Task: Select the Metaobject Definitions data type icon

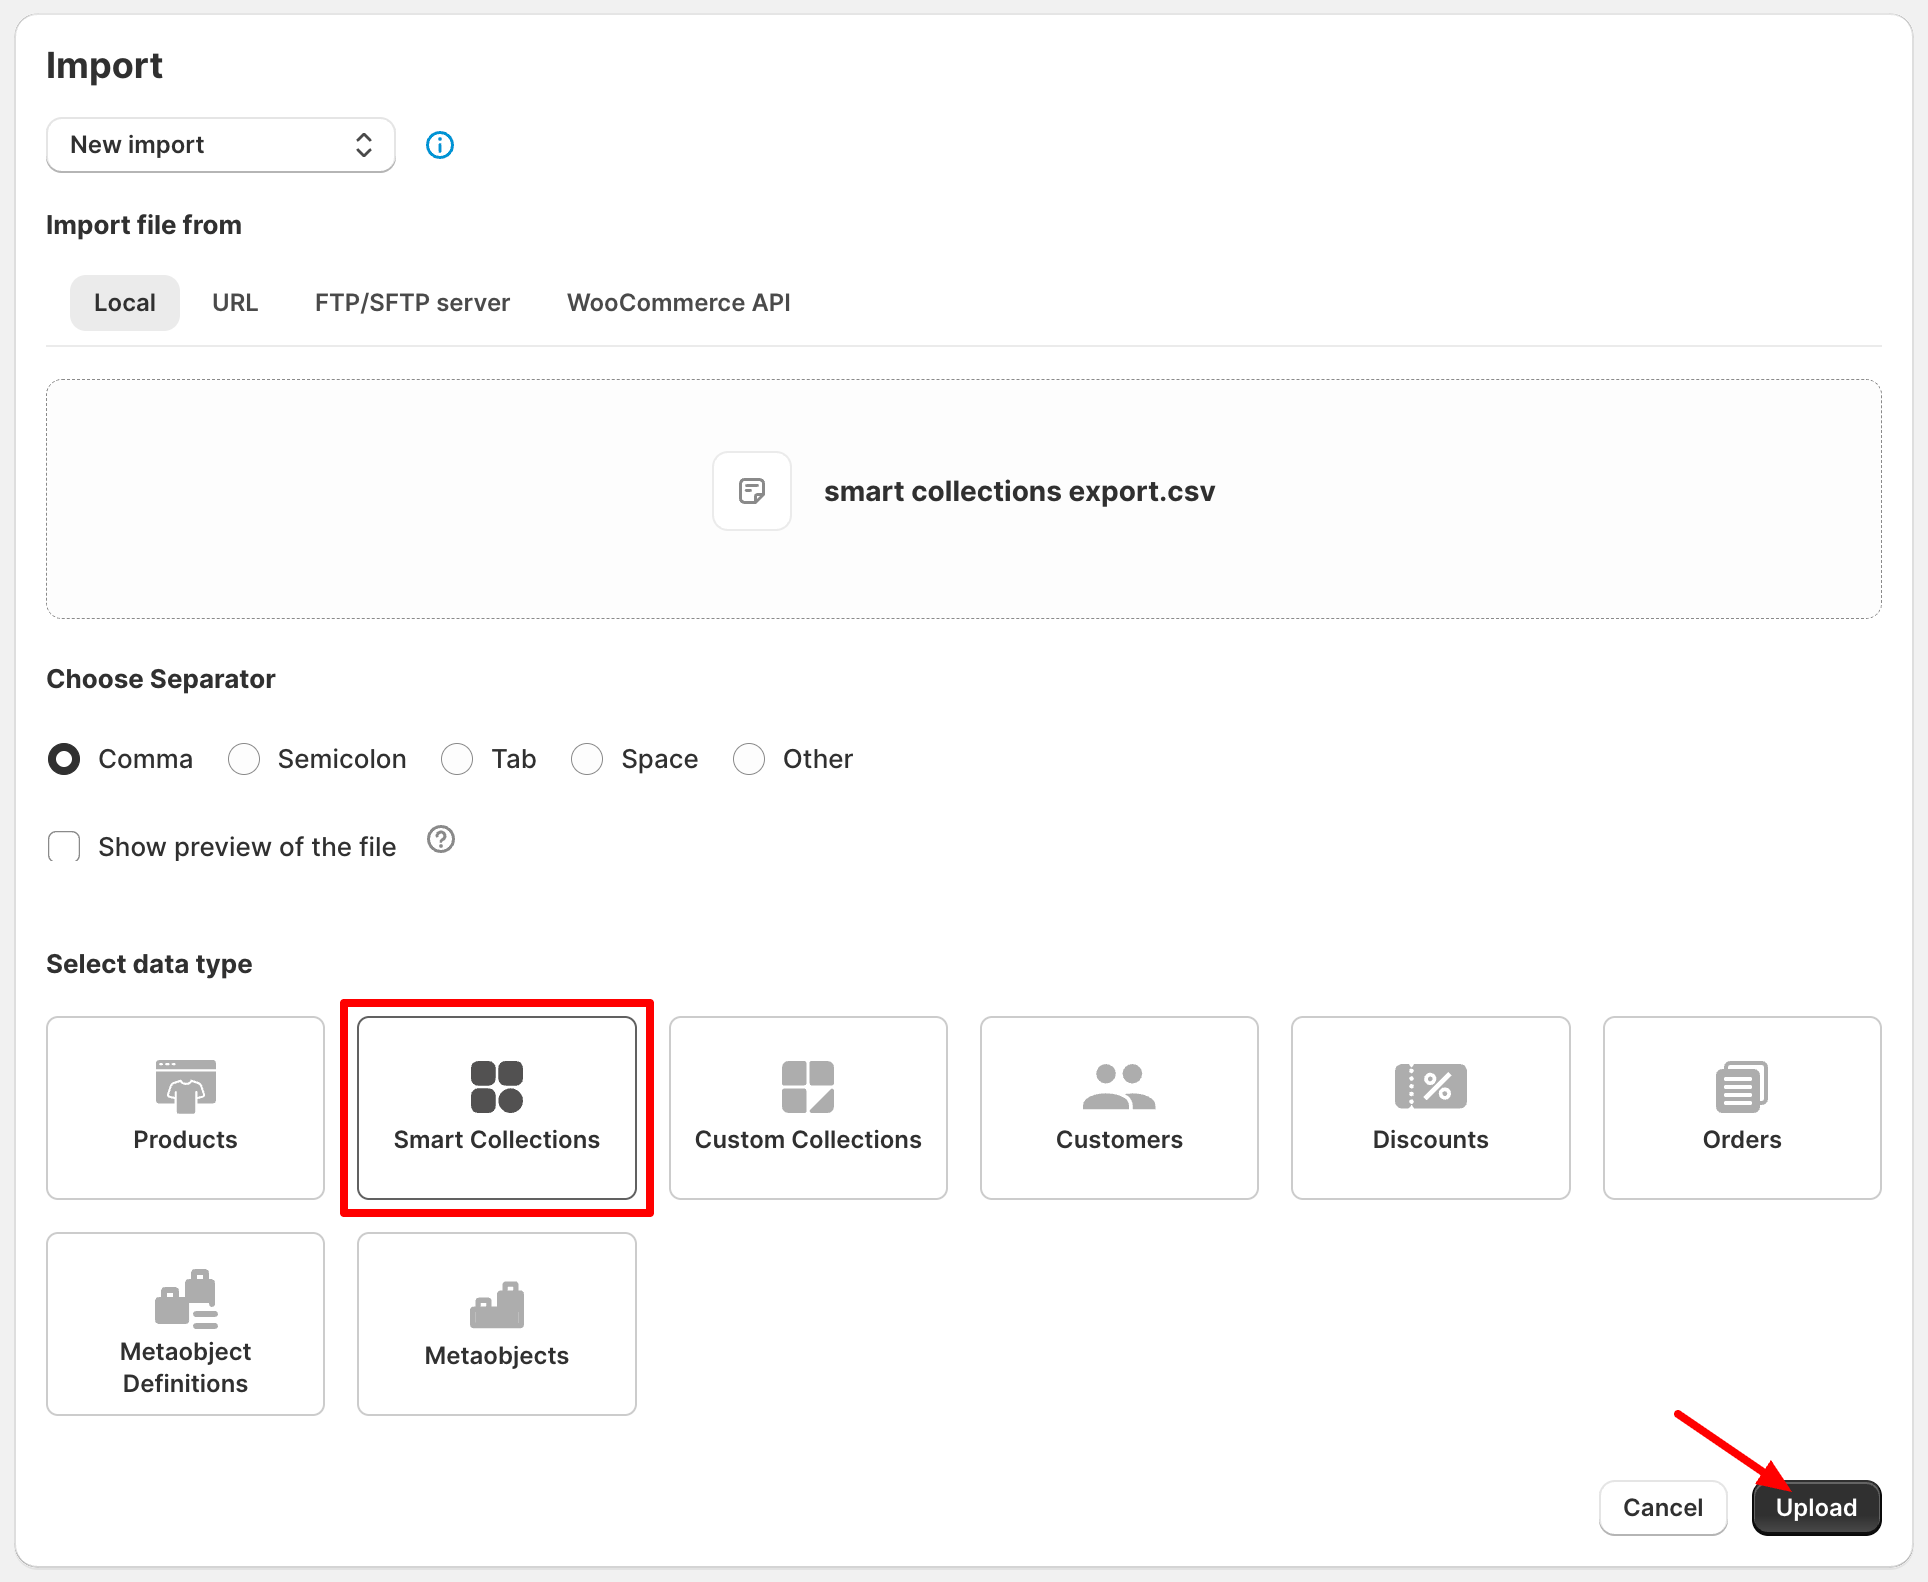Action: click(x=185, y=1323)
